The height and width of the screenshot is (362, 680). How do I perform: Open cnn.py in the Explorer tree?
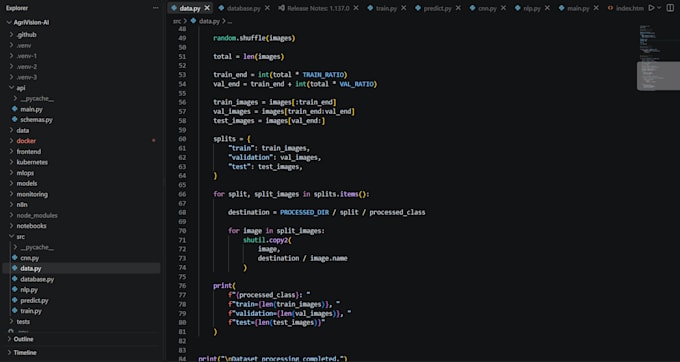click(x=29, y=258)
